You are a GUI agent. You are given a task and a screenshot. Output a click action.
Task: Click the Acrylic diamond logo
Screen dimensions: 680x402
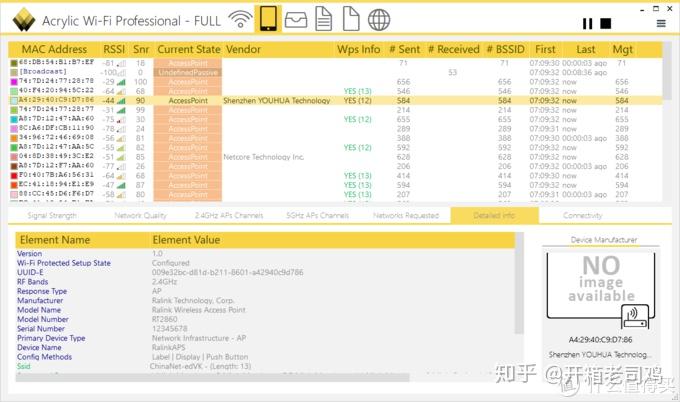pos(24,20)
